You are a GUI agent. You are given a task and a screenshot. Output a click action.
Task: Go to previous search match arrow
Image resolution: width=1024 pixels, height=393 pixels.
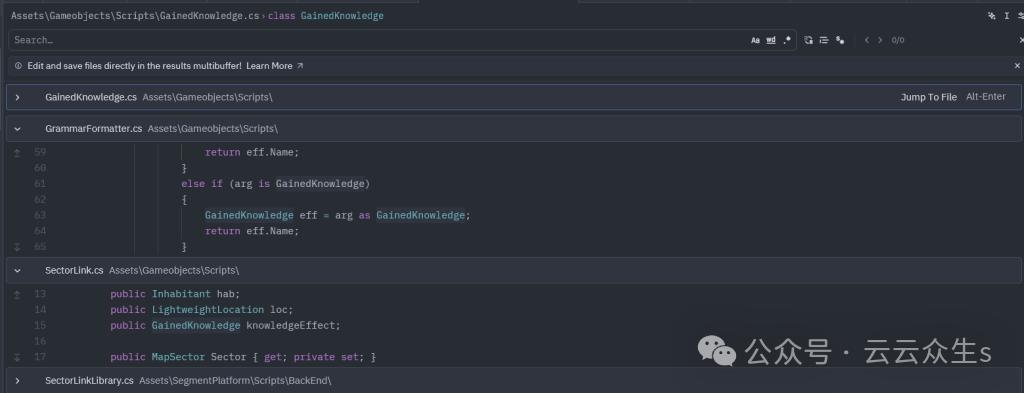867,40
